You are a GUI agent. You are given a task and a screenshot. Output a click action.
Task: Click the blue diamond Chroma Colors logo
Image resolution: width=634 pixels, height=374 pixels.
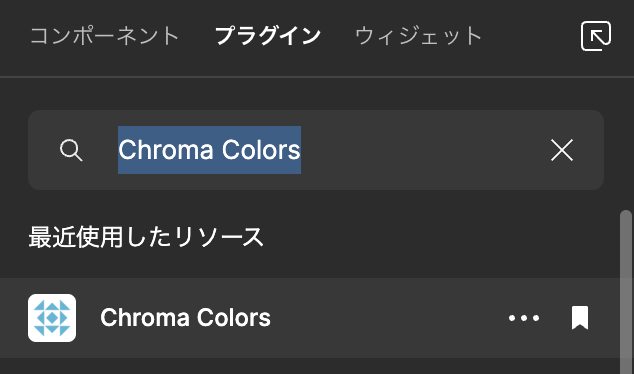[x=52, y=318]
